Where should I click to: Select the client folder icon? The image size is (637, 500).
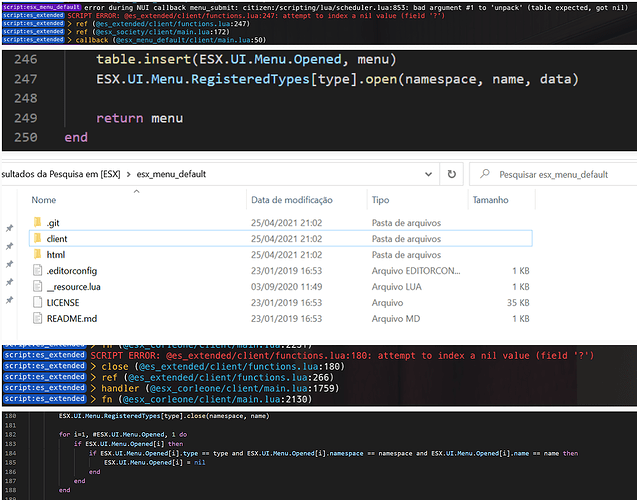(37, 240)
